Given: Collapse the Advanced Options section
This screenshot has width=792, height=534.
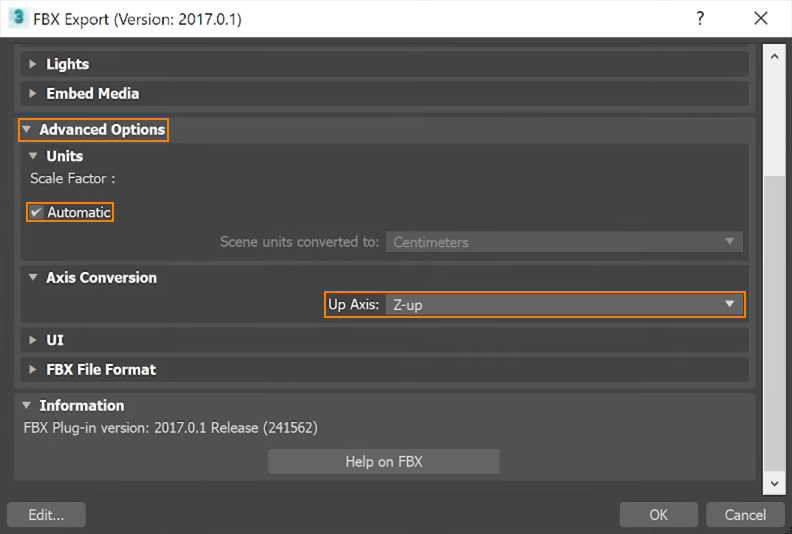Looking at the screenshot, I should (27, 129).
